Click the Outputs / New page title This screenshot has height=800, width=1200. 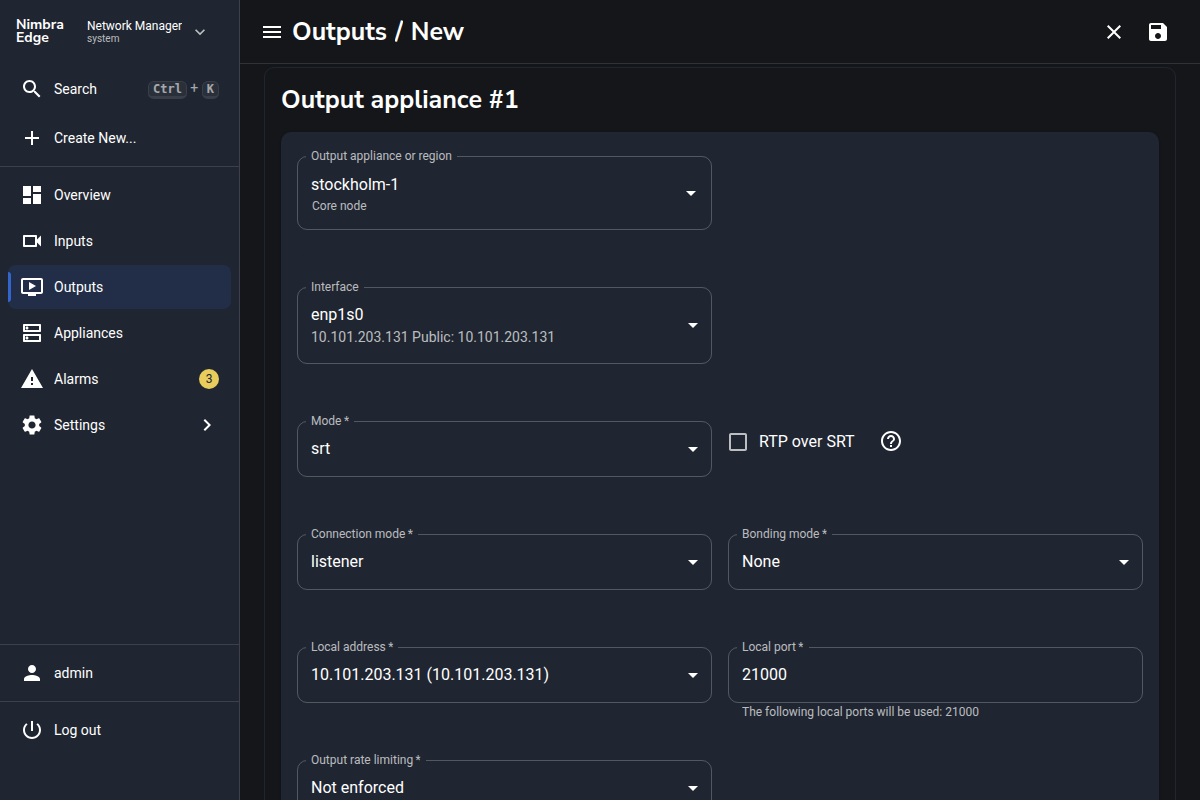point(378,32)
